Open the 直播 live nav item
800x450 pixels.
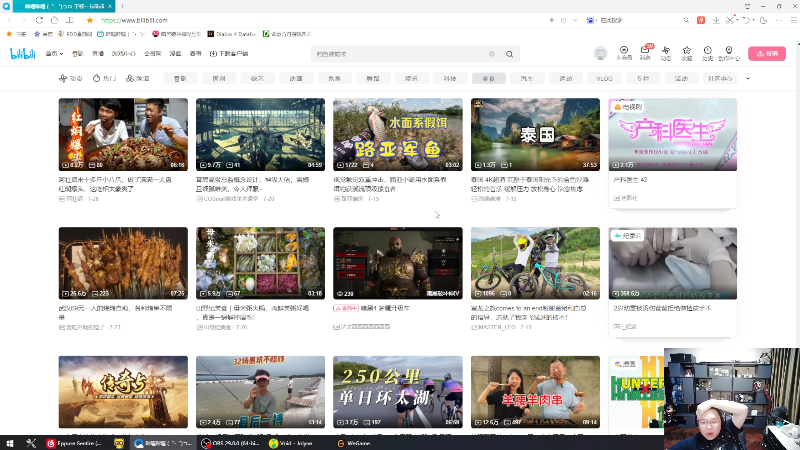[x=97, y=54]
